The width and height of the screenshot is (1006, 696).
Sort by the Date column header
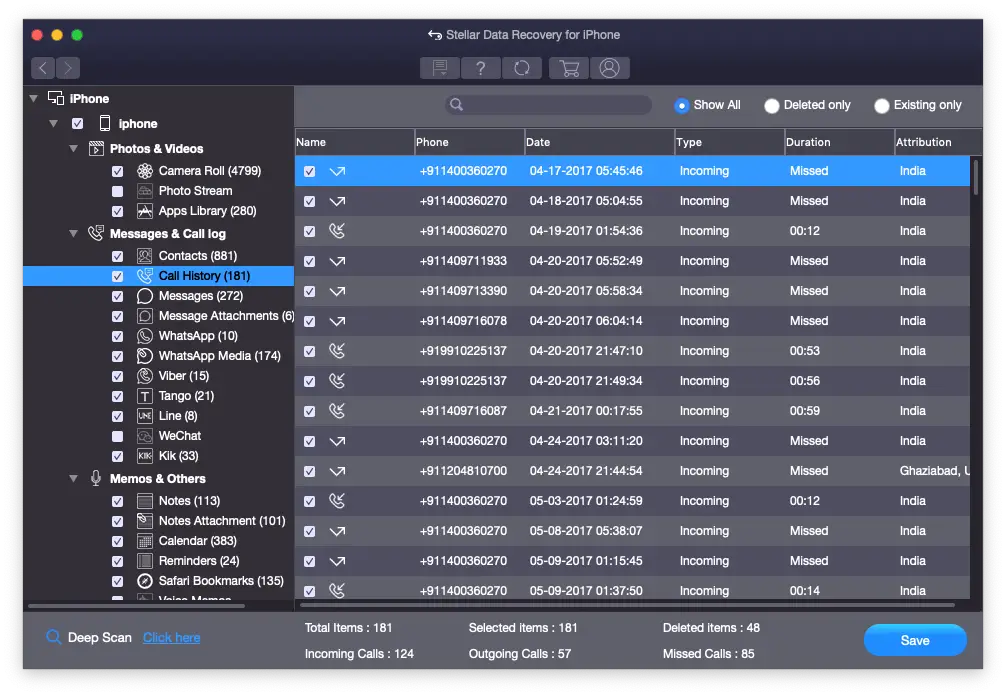[x=599, y=142]
